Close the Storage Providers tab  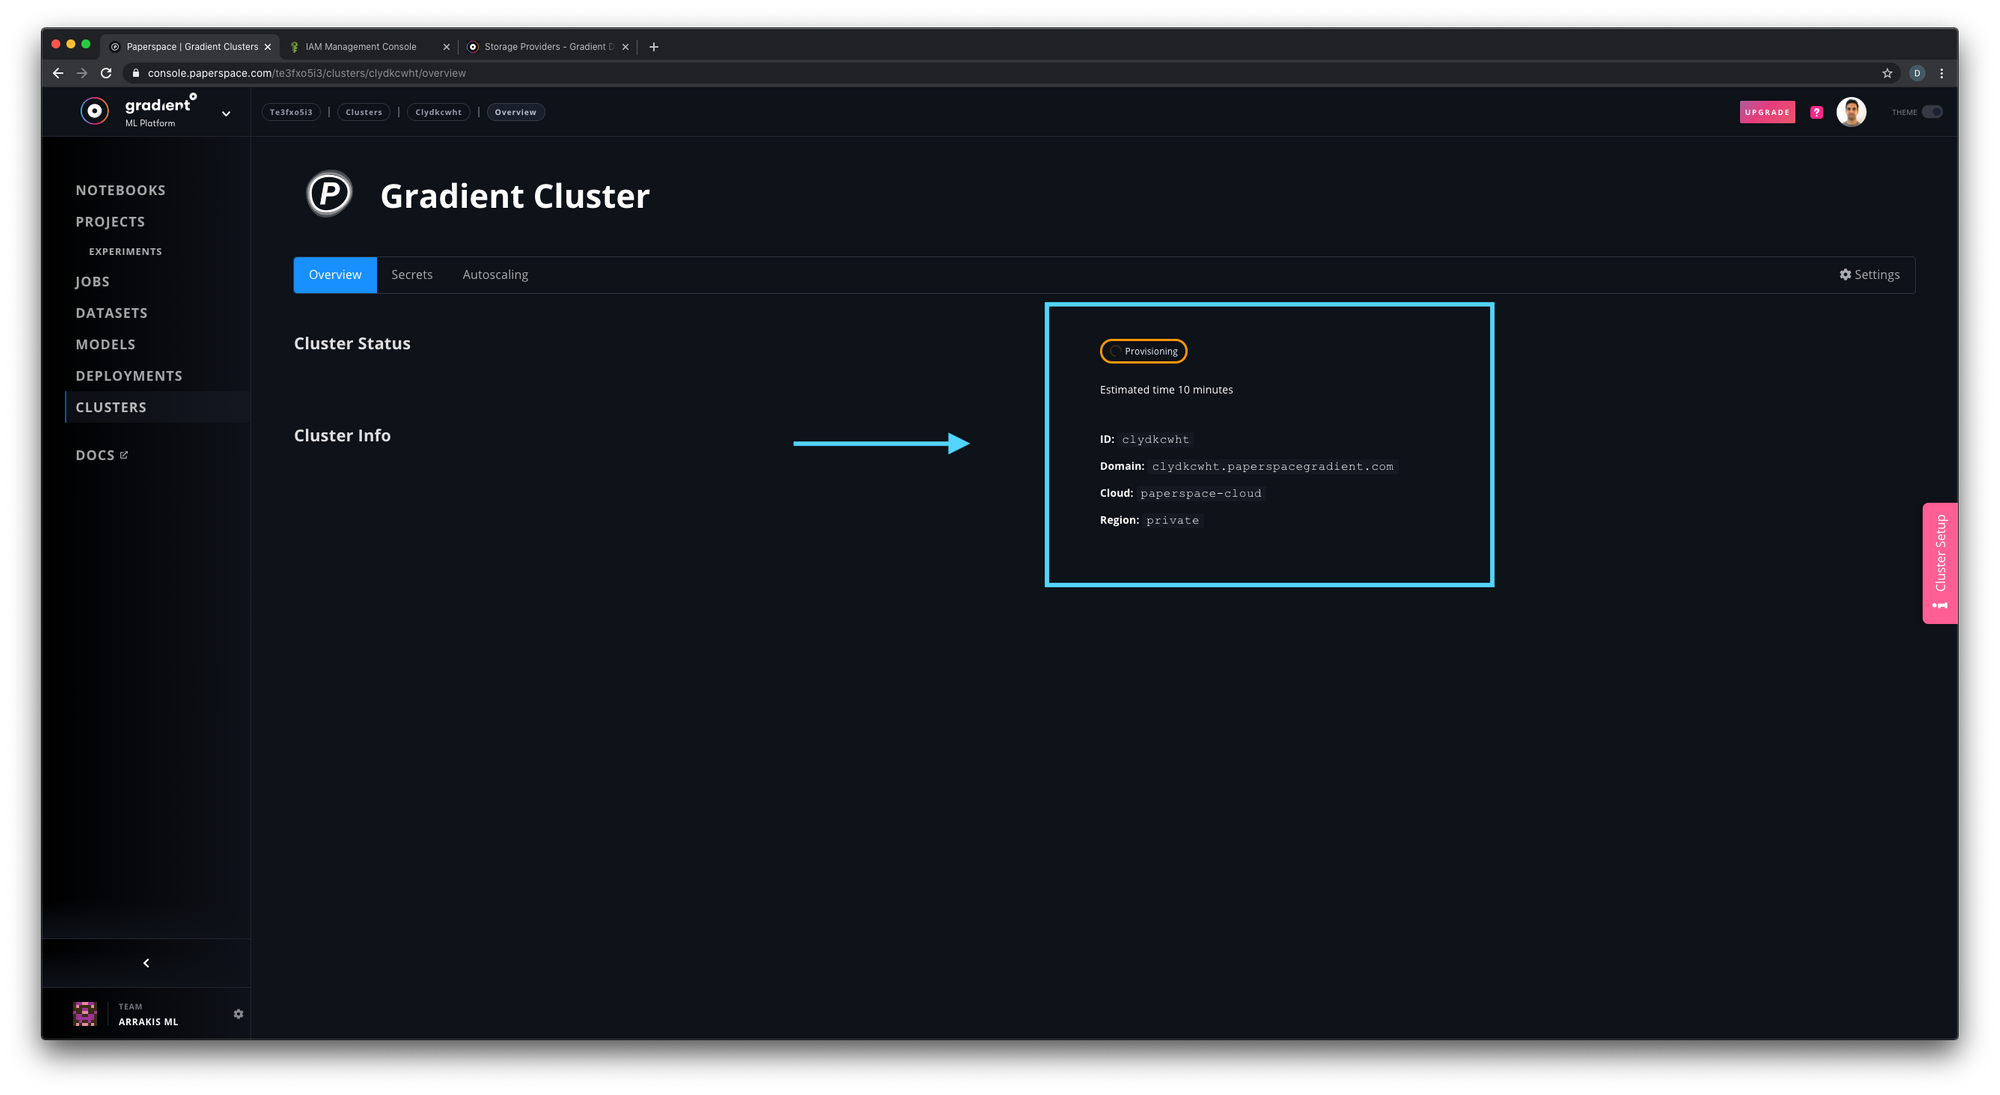(626, 47)
